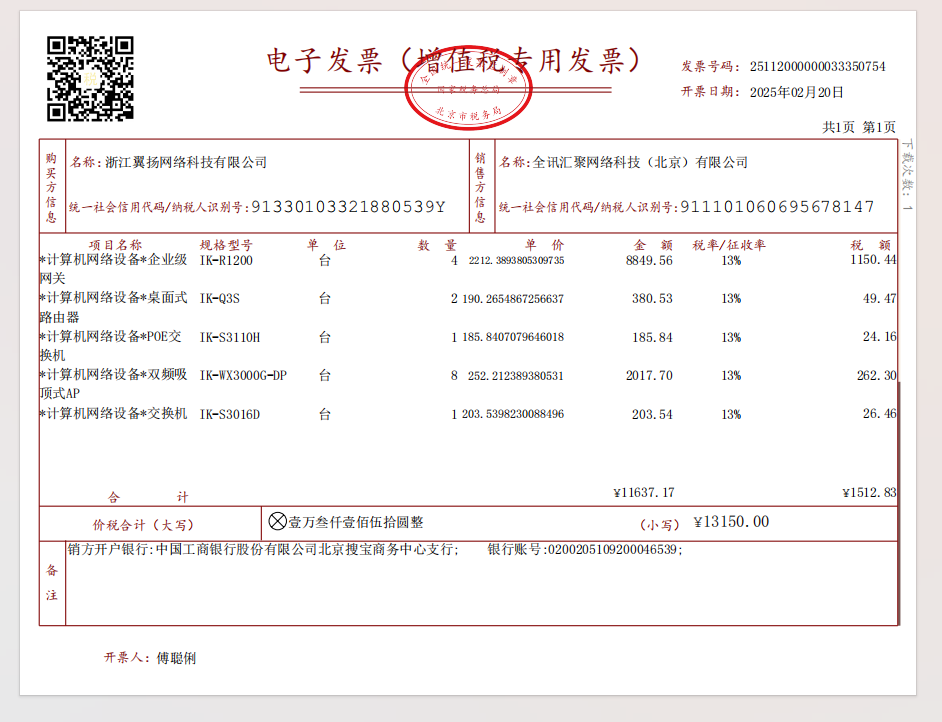The height and width of the screenshot is (722, 942).
Task: Click buyer tax ID 91330103321880539Y
Action: (347, 207)
